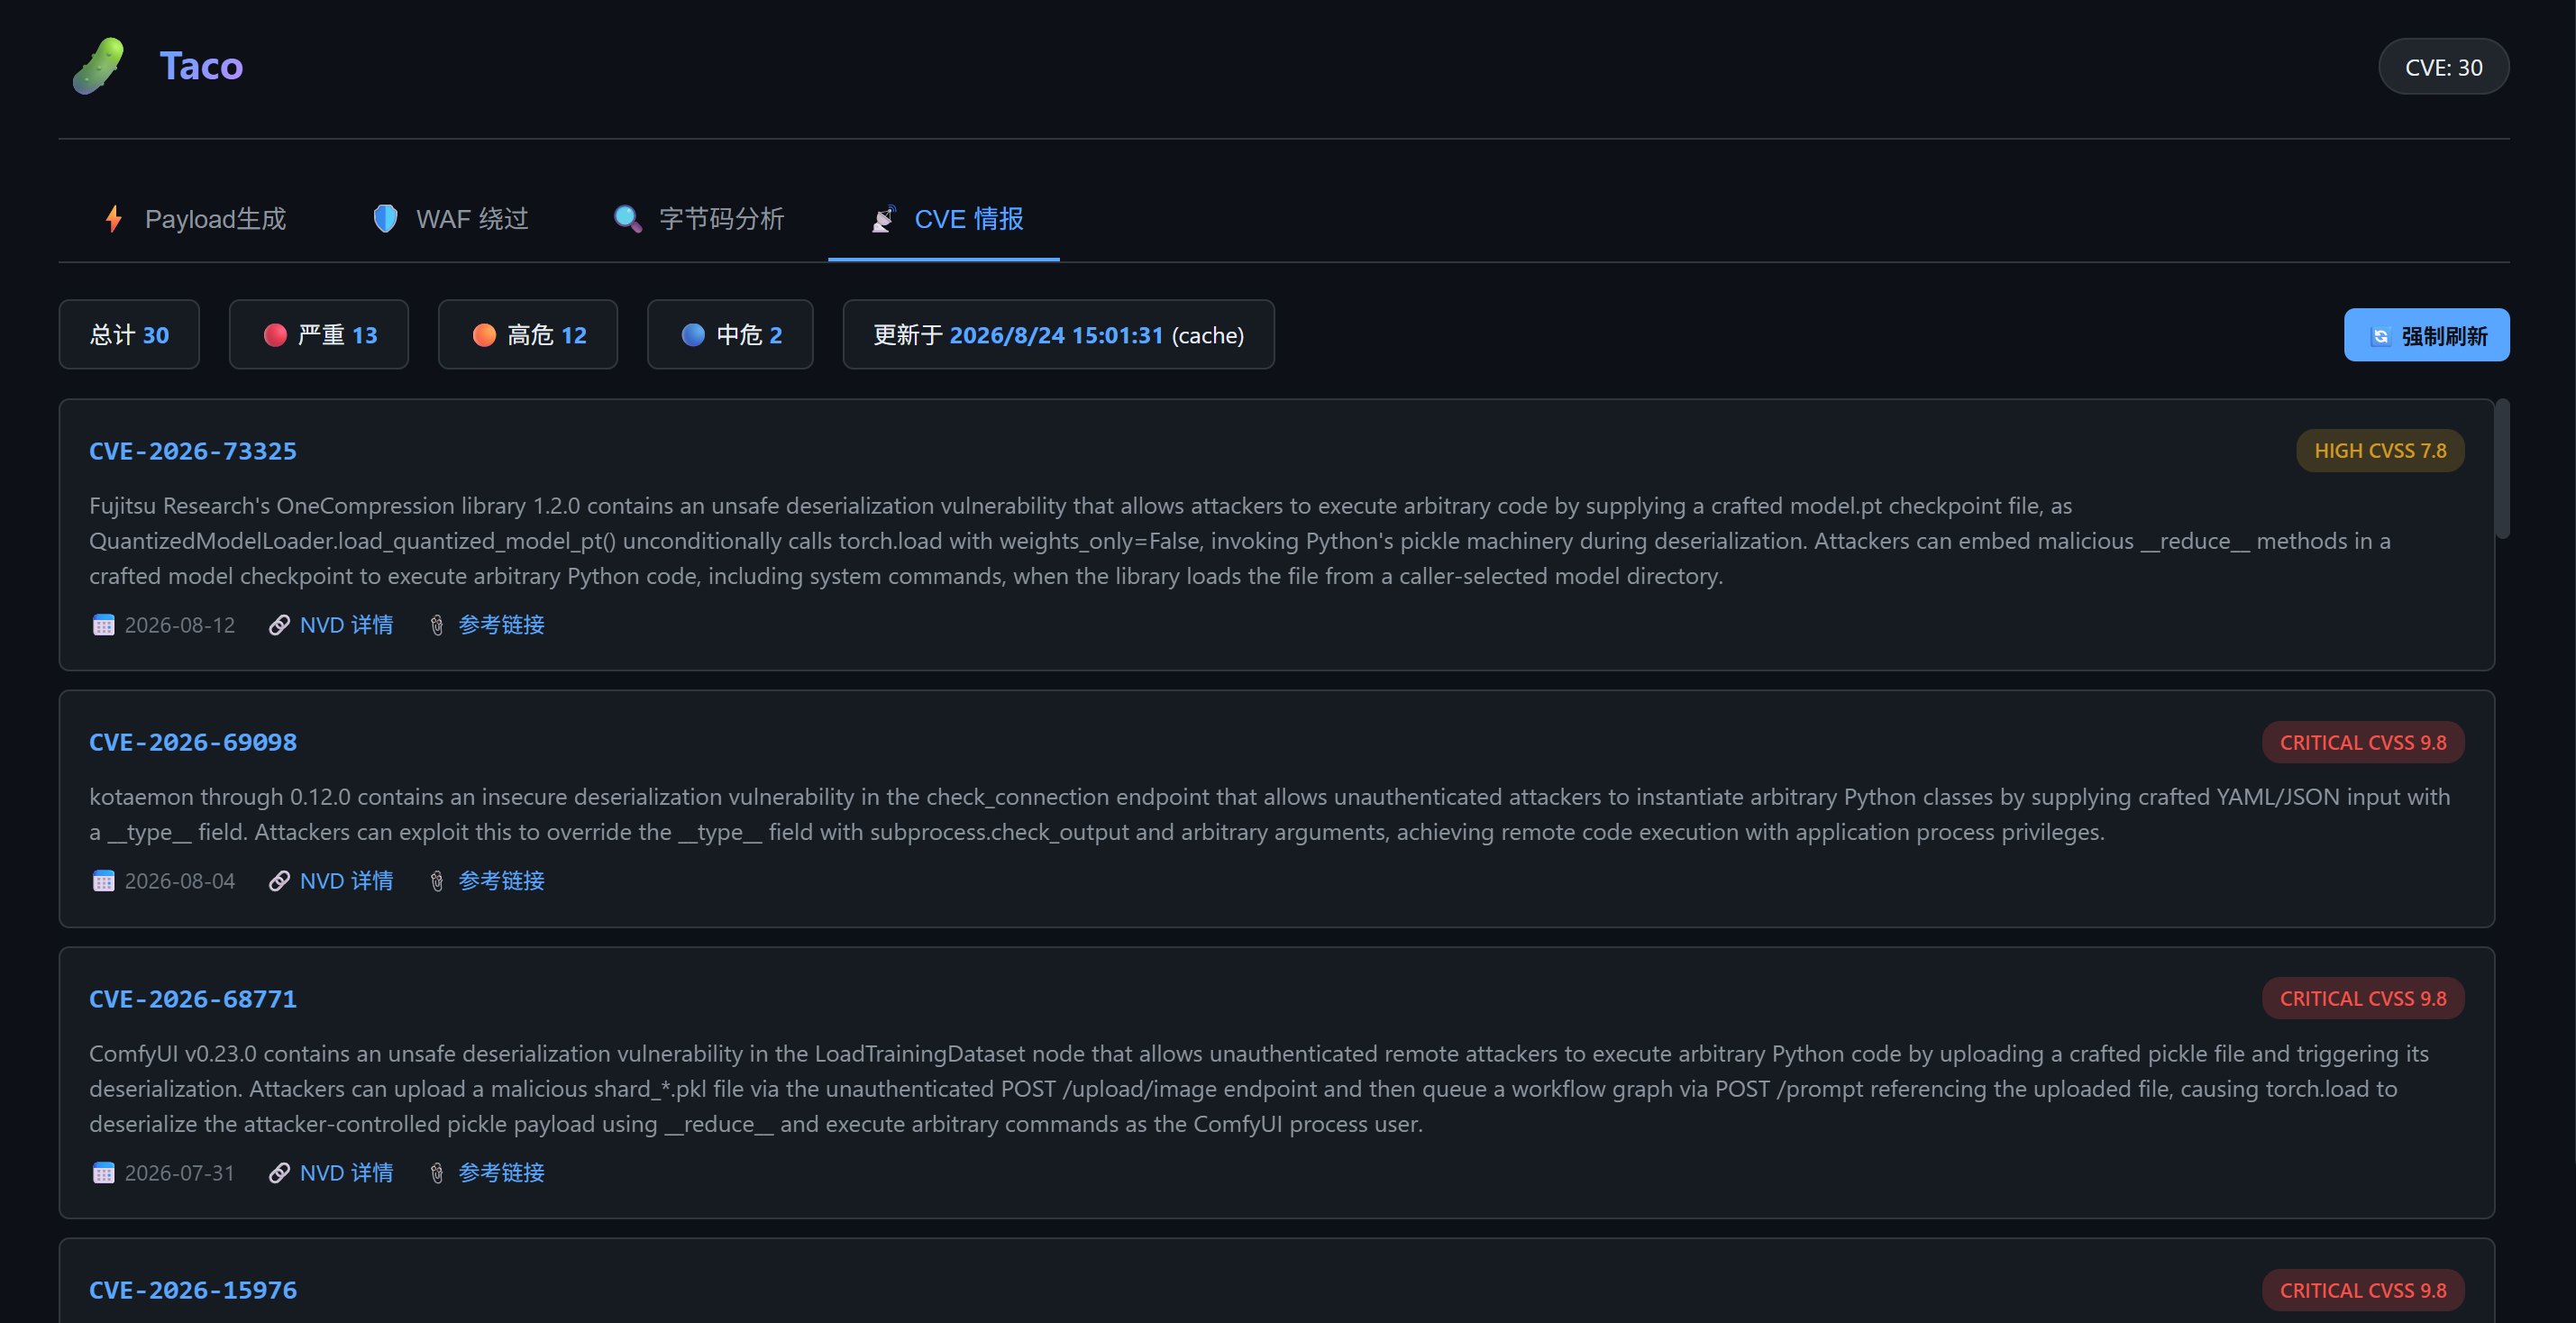Screen dimensions: 2576x1323
Task: Open NVD 详情 for CVE-2026-69098
Action: point(346,881)
